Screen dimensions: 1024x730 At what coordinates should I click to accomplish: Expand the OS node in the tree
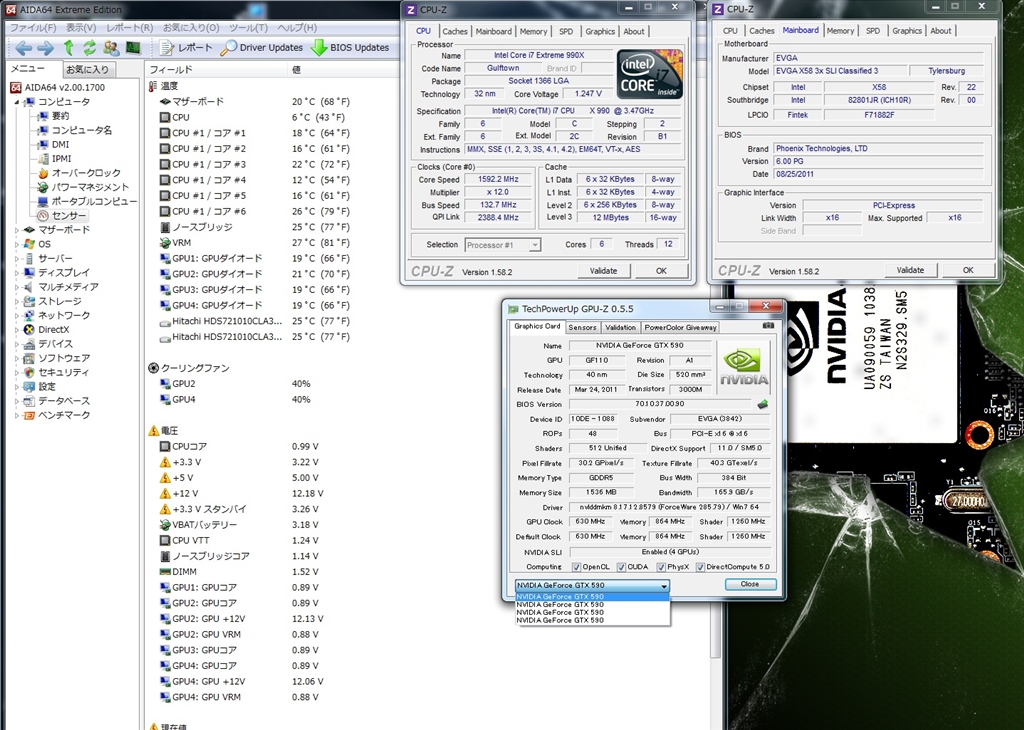pos(17,244)
